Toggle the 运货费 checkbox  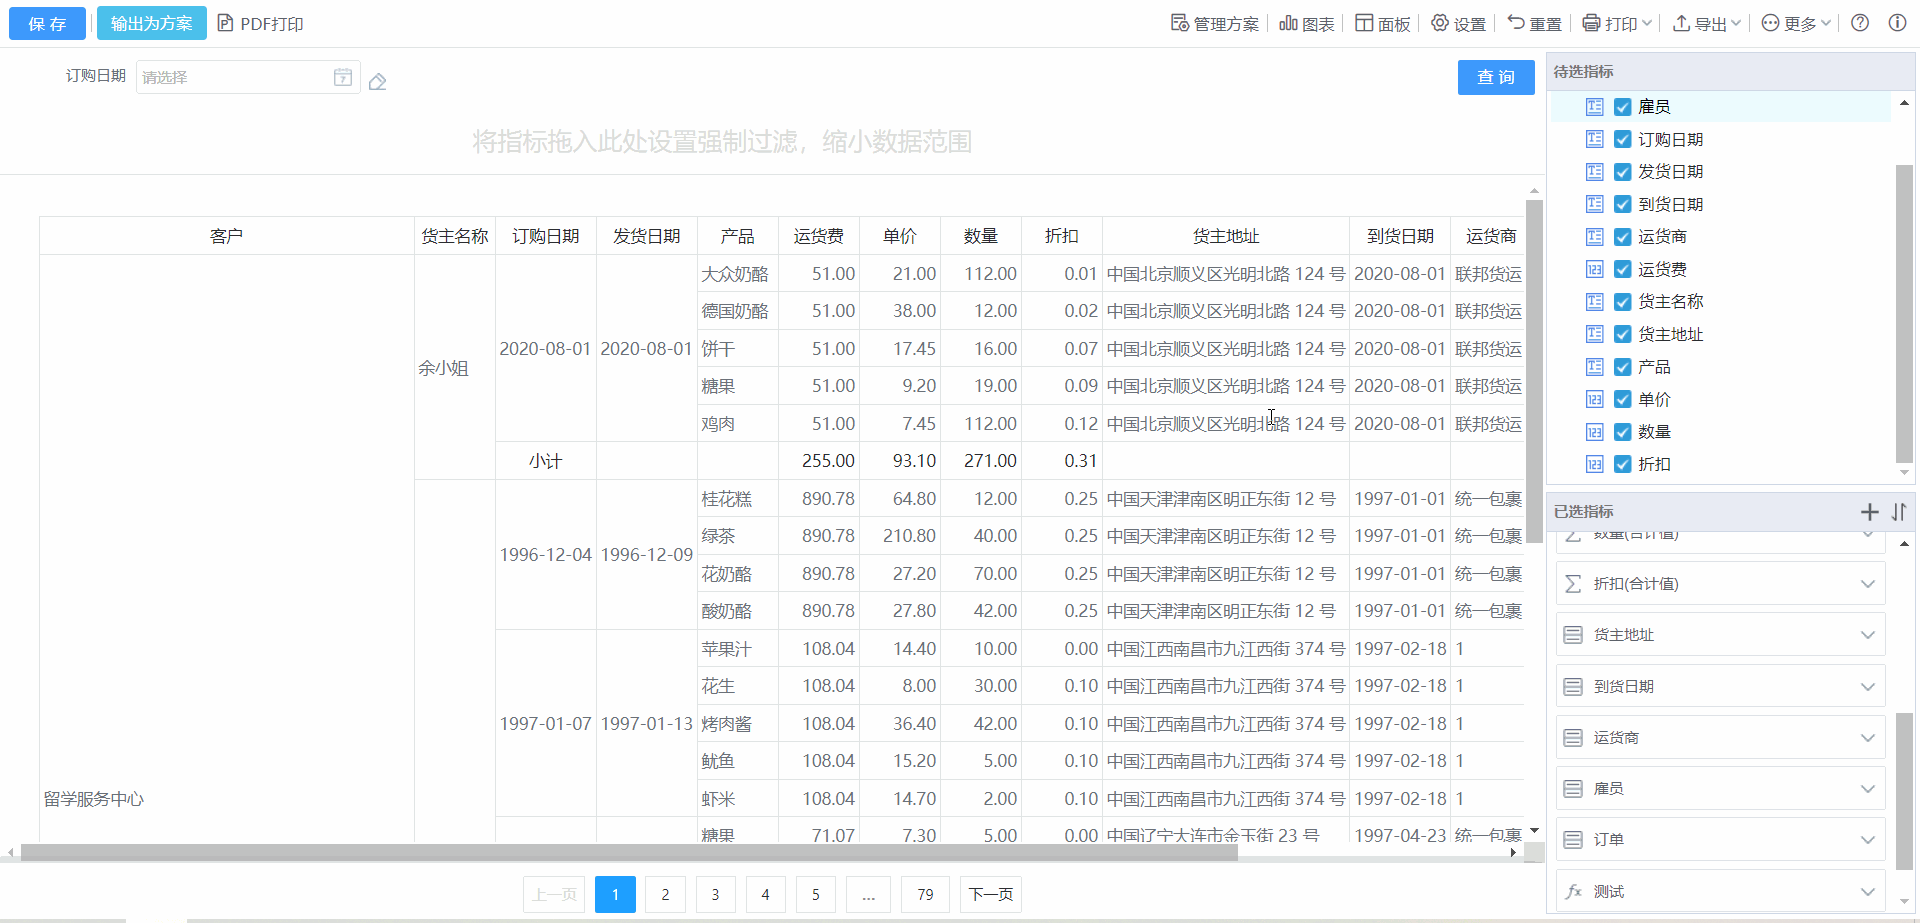click(x=1623, y=269)
